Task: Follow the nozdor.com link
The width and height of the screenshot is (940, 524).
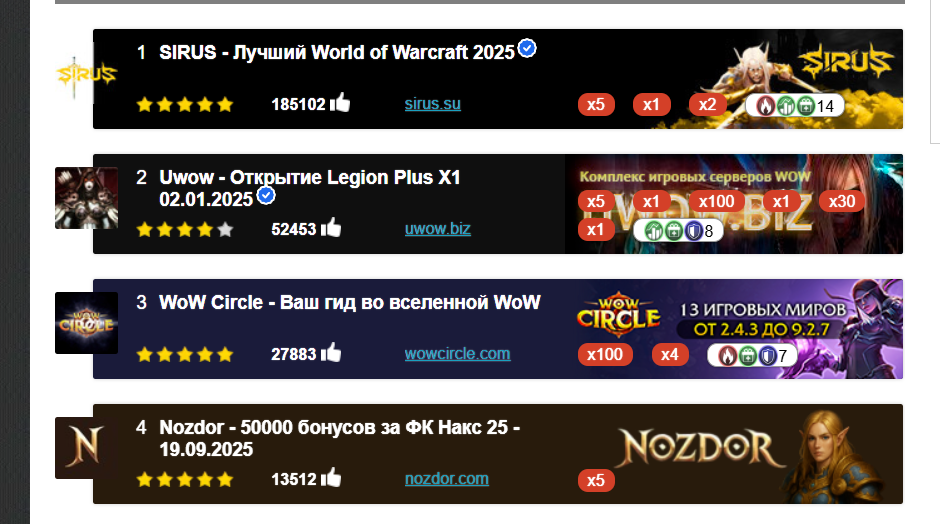Action: (x=447, y=479)
